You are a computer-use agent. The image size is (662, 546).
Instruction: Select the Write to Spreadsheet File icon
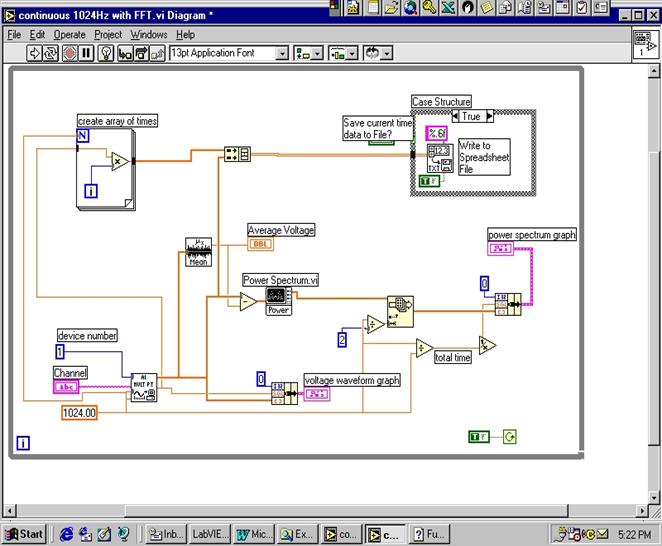tap(439, 159)
